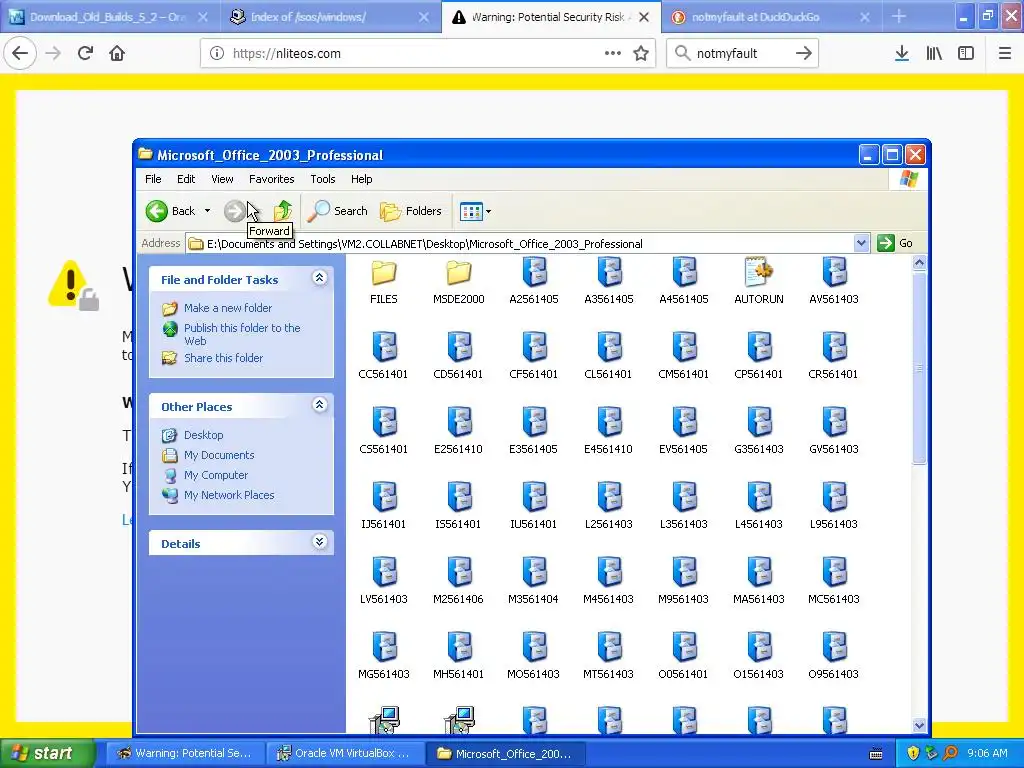Expand the Address bar dropdown
This screenshot has width=1024, height=768.
point(861,244)
